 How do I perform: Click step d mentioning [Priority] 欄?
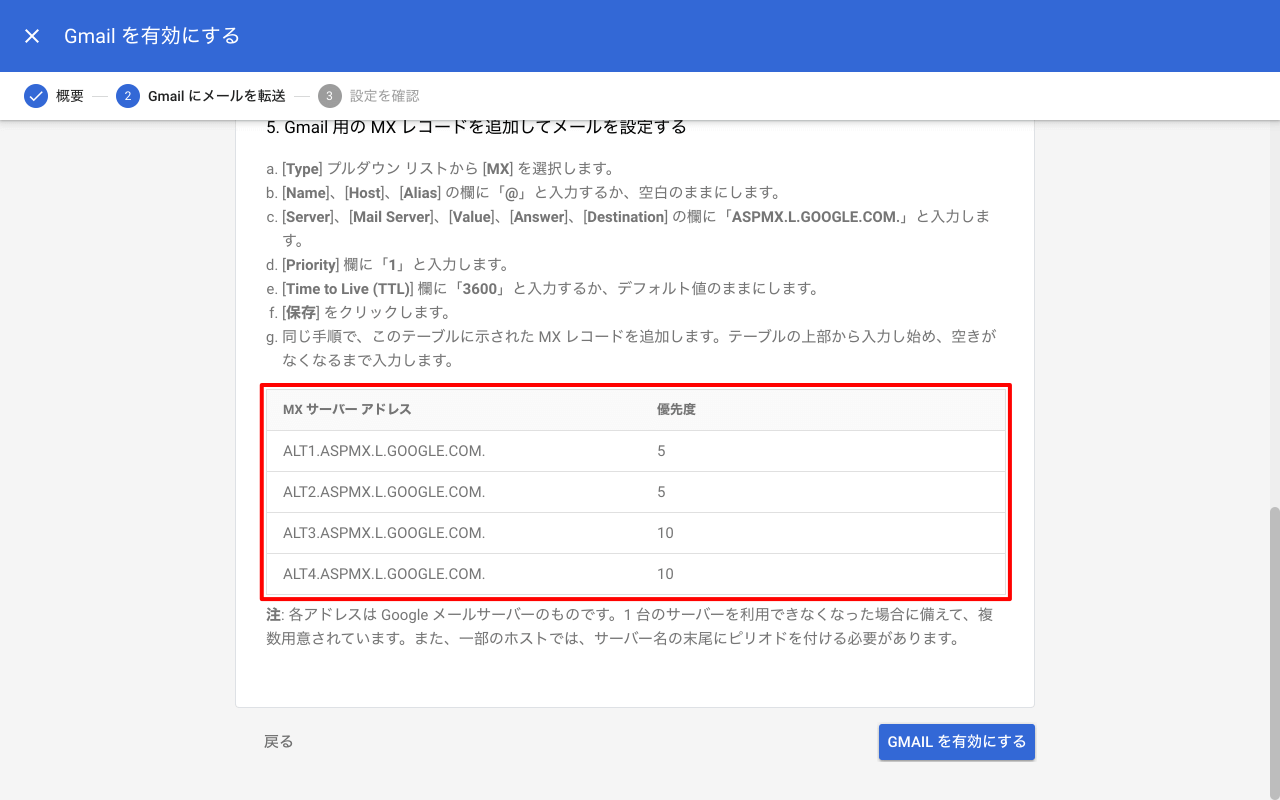pos(388,265)
